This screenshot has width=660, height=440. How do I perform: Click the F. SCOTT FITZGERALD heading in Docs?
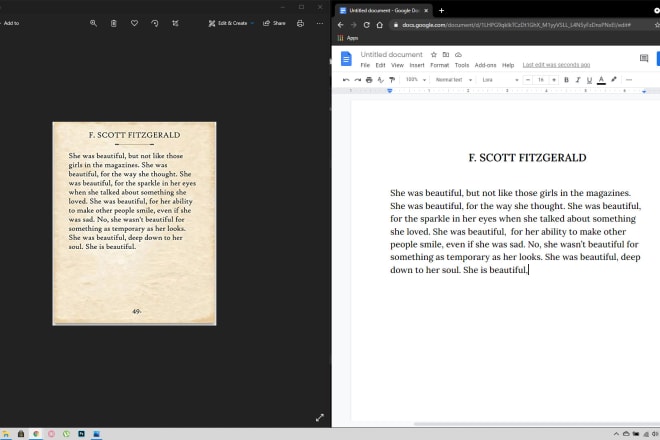tap(527, 157)
